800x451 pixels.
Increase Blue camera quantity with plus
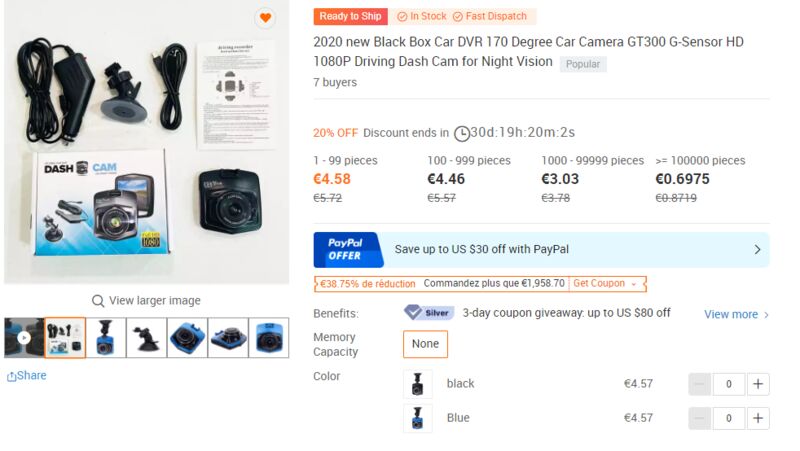[758, 418]
